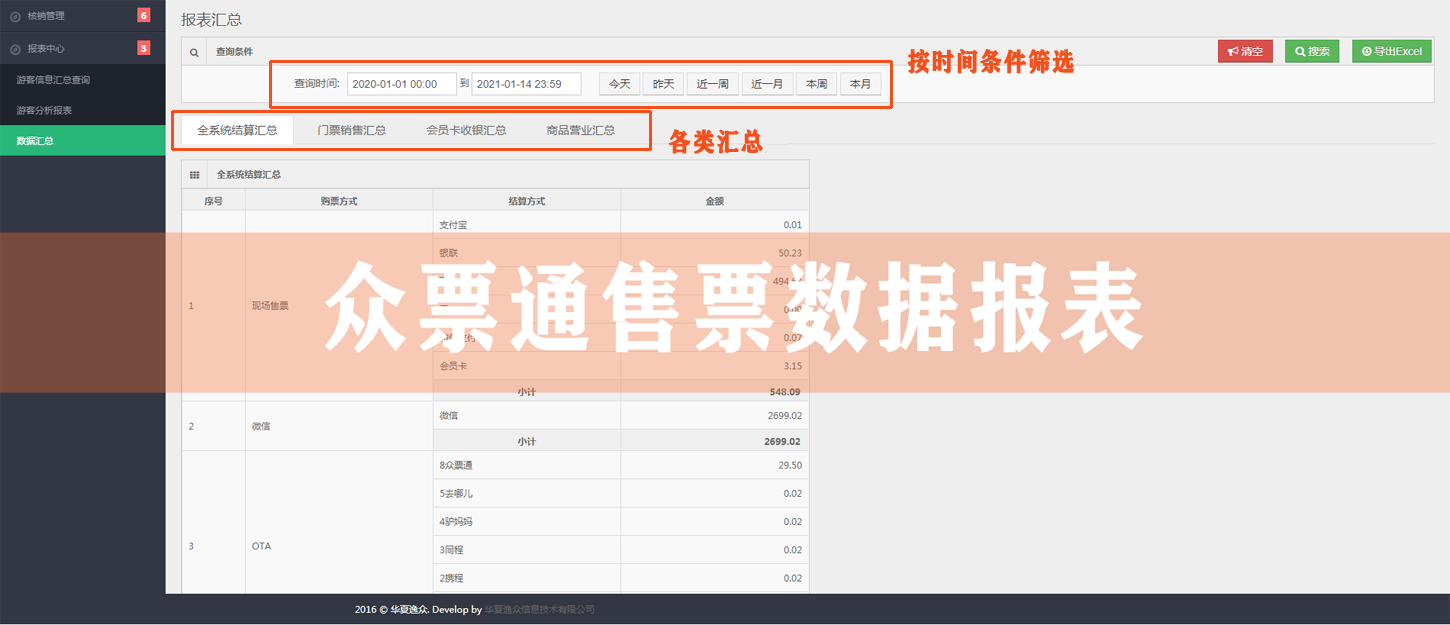
Task: Click the green 搜索 button
Action: point(1312,51)
